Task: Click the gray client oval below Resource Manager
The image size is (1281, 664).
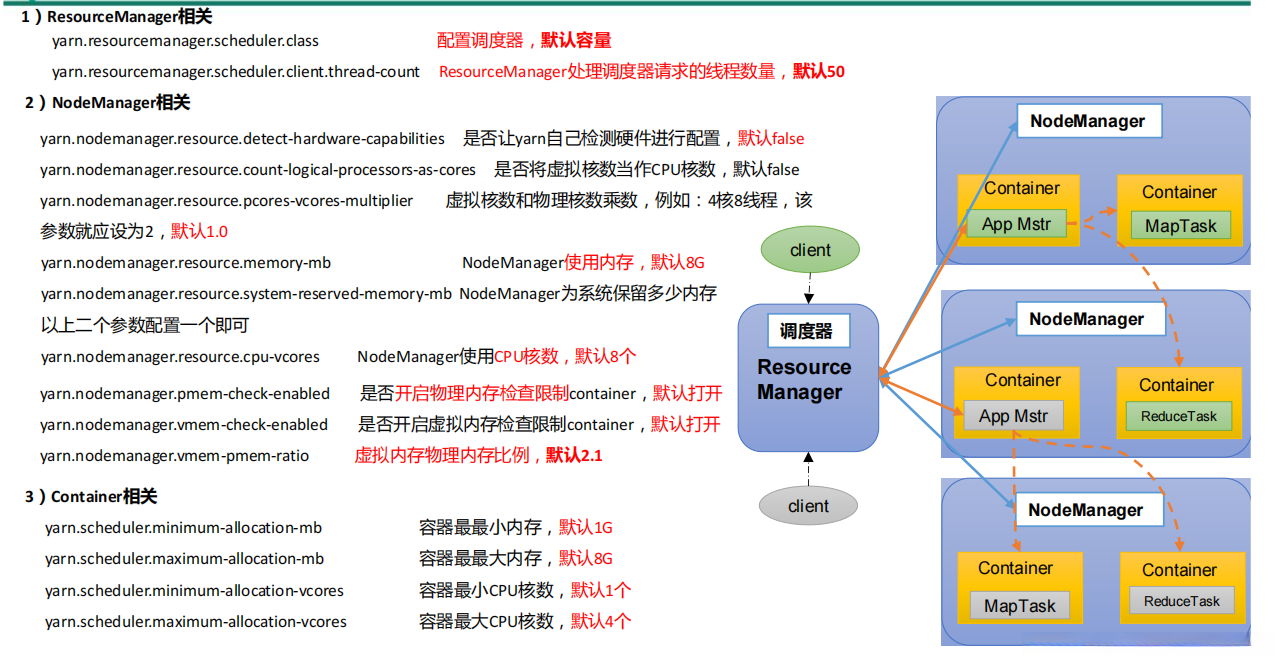Action: click(x=808, y=505)
